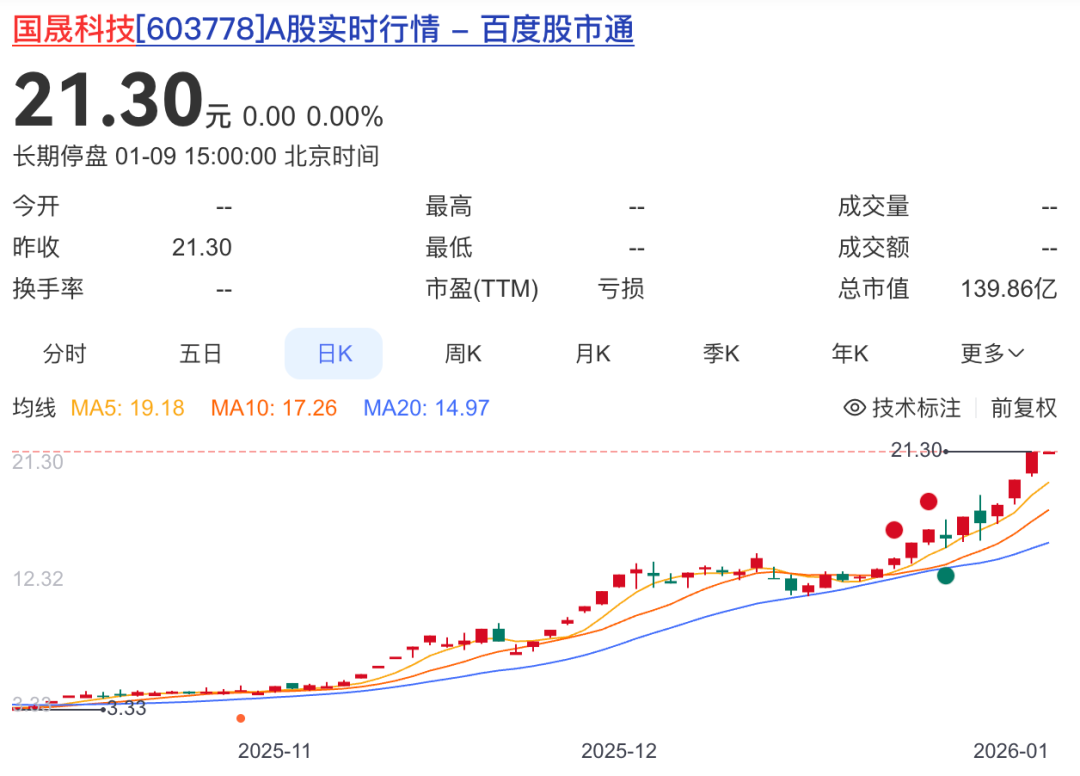Open the 季K chart tab

720,354
